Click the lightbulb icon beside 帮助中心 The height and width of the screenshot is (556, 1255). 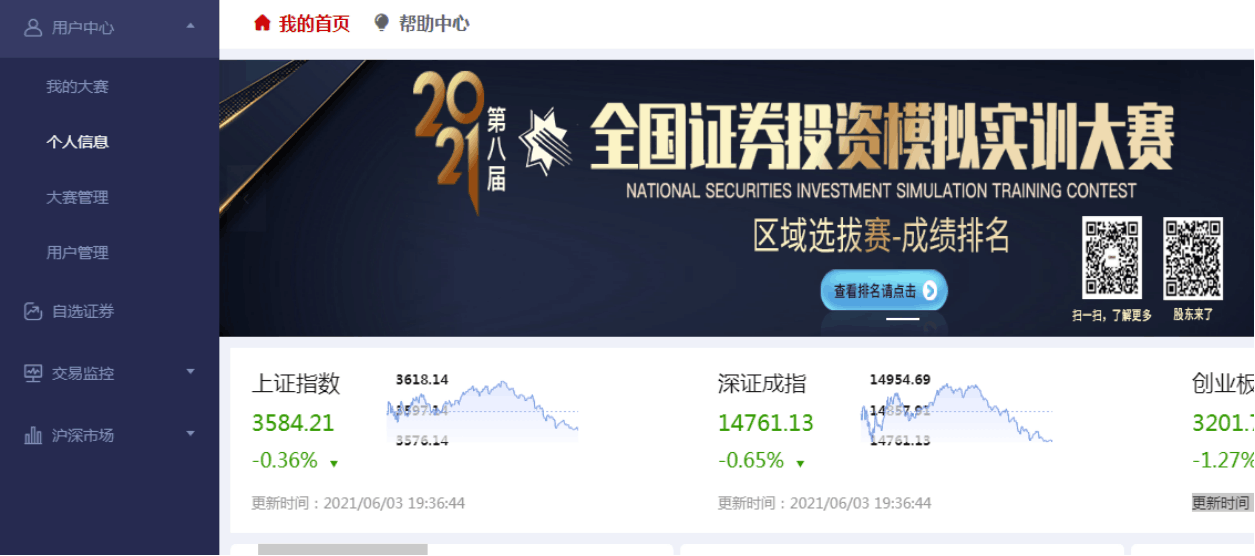pos(381,23)
